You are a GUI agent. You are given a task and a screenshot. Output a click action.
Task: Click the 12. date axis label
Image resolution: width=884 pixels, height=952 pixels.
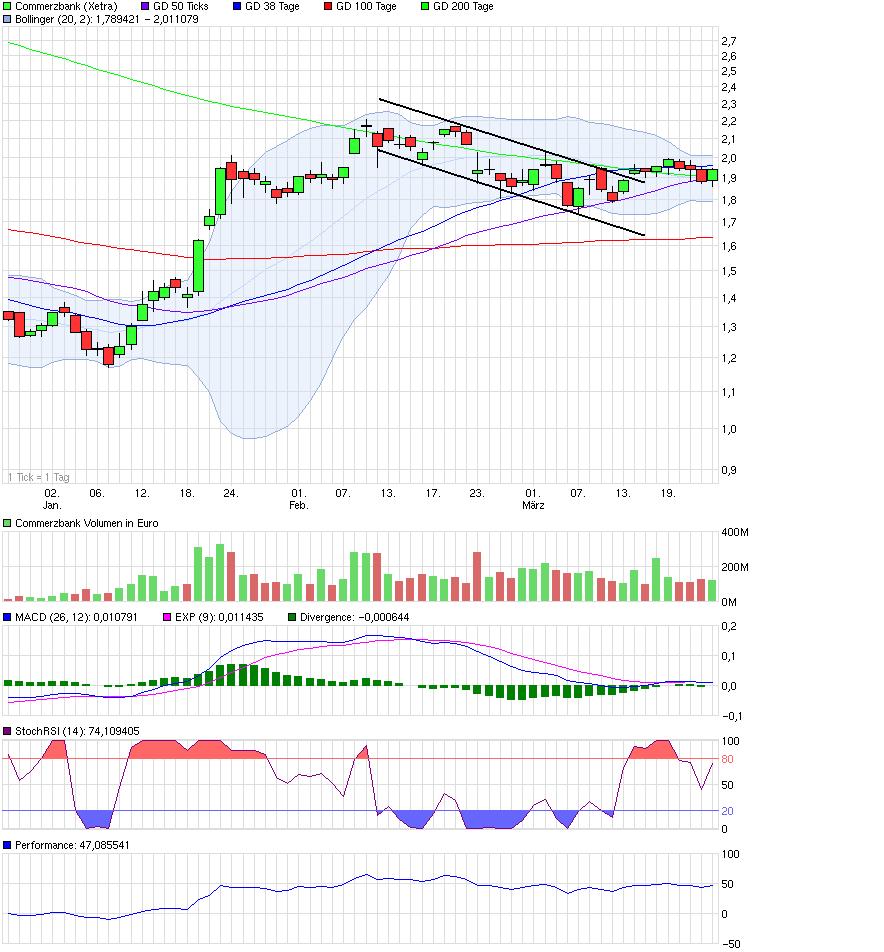[x=141, y=494]
